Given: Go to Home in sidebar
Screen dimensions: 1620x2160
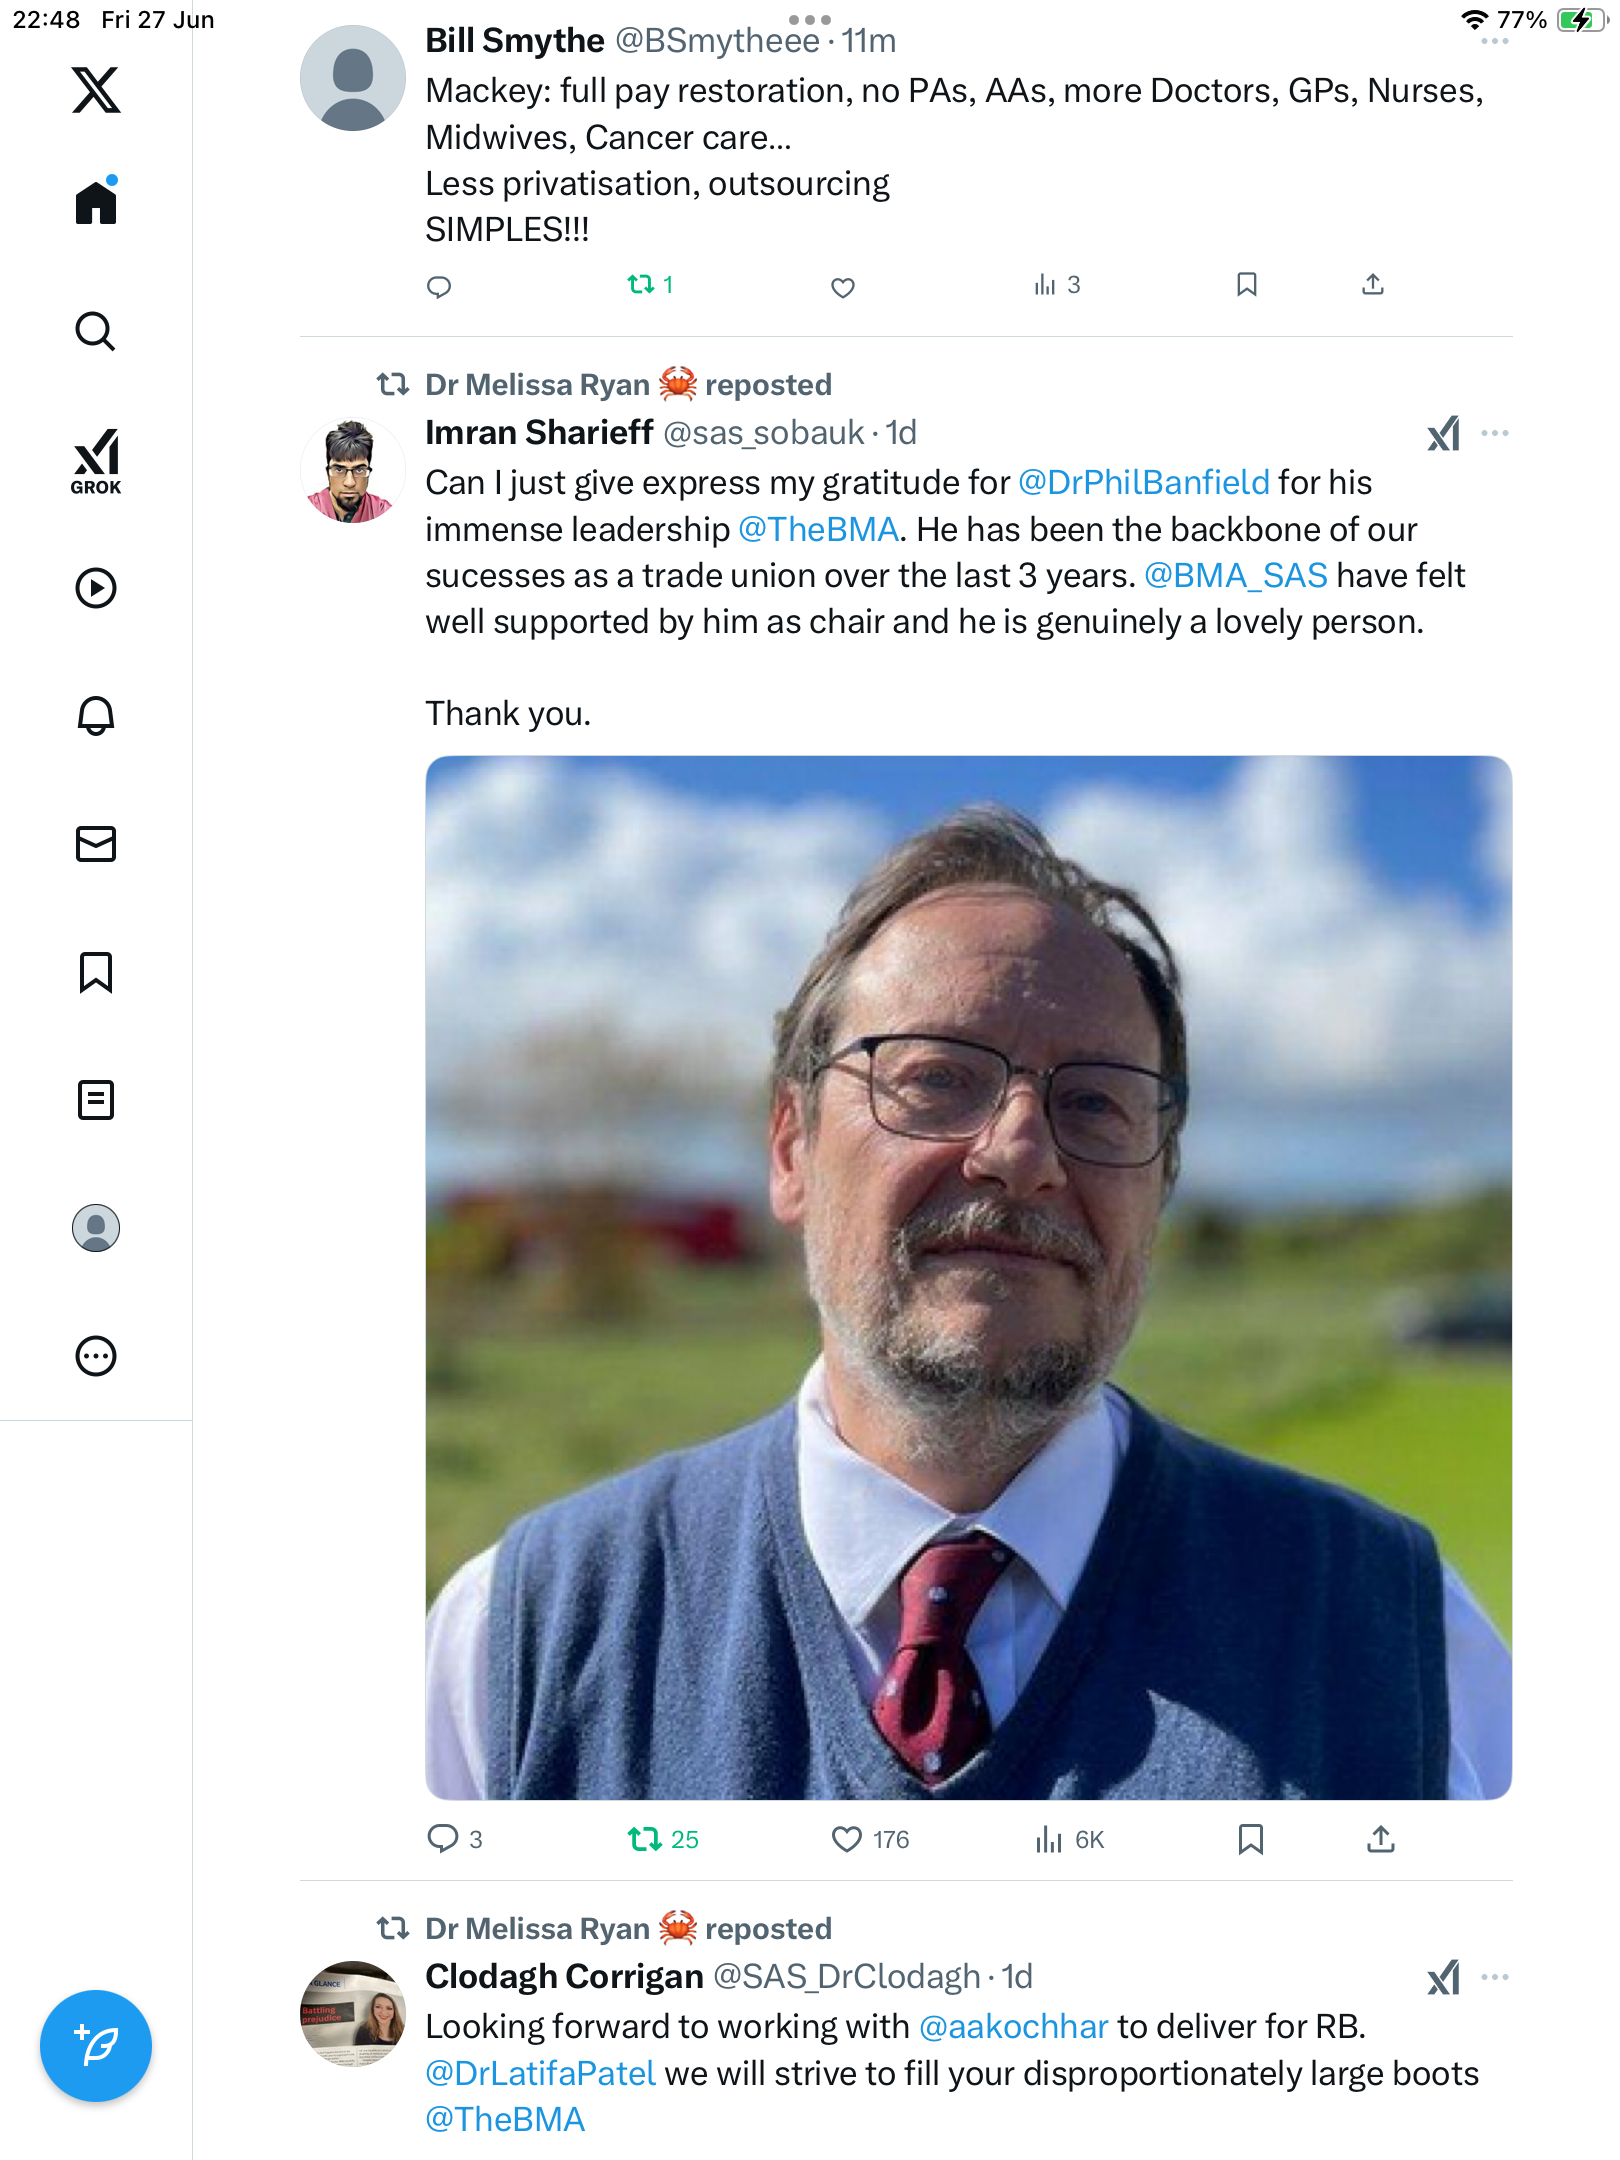Looking at the screenshot, I should point(96,202).
